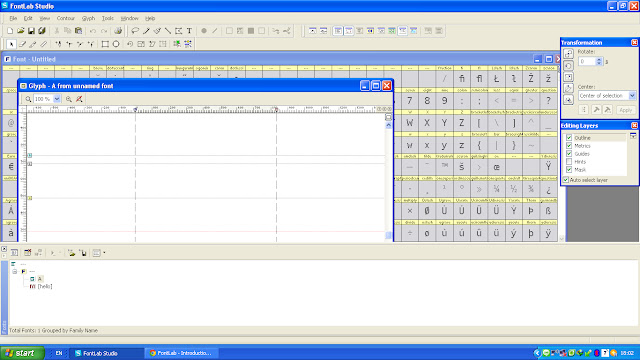The image size is (640, 360).
Task: Open the File menu
Action: (13, 18)
